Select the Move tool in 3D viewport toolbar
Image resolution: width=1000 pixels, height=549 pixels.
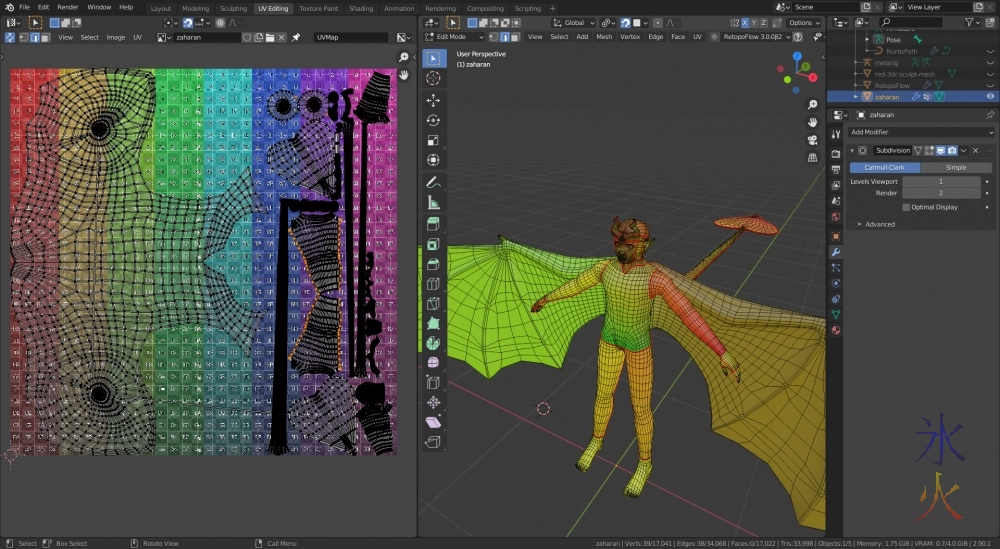(433, 100)
